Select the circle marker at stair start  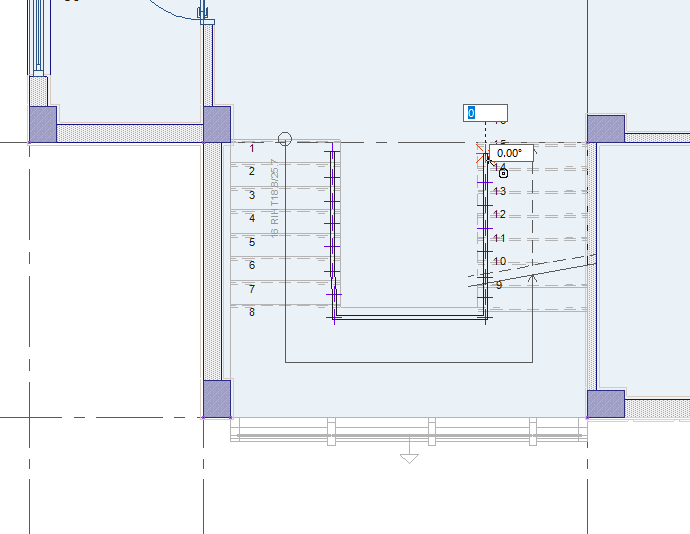pyautogui.click(x=285, y=139)
